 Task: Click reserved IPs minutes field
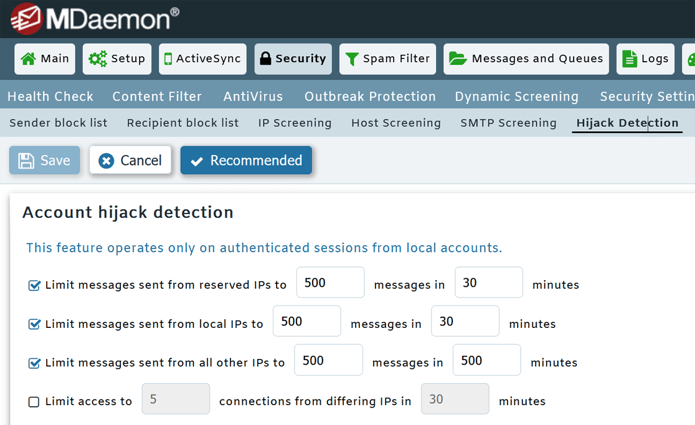pos(488,282)
